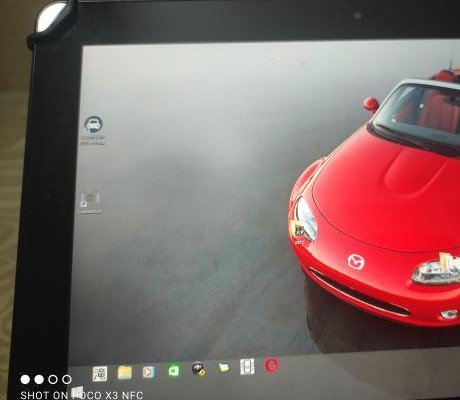Launch Opera browser from the taskbar

point(272,365)
